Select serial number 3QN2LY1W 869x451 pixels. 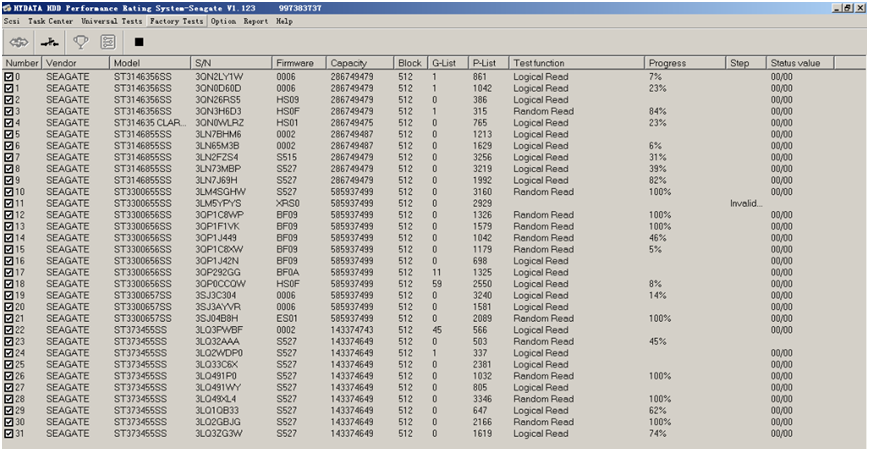point(219,77)
